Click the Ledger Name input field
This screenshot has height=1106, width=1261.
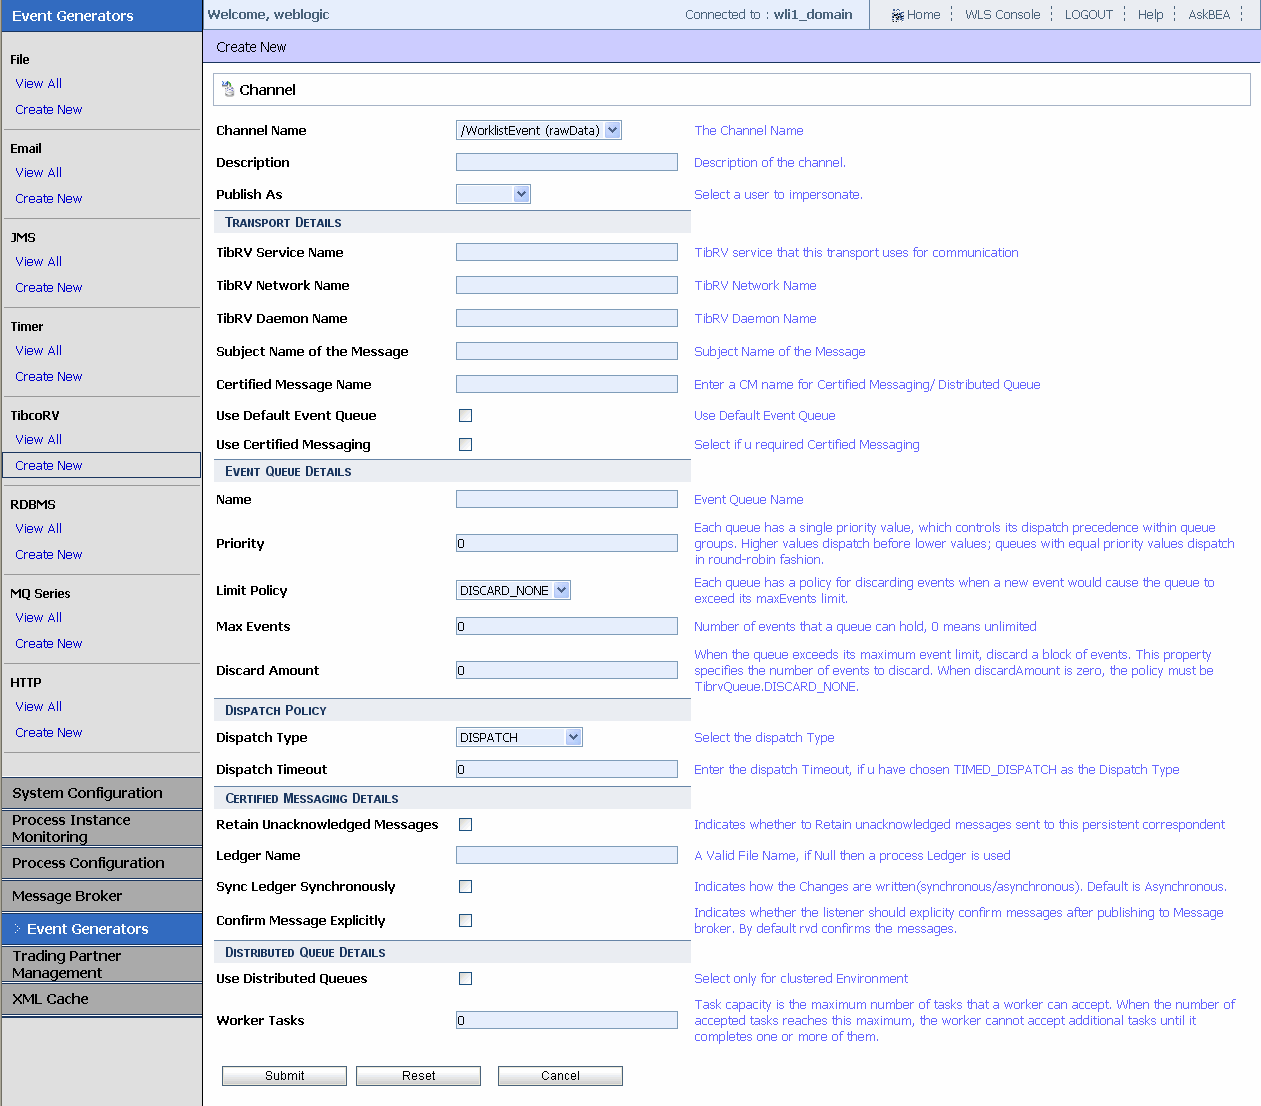[x=567, y=855]
